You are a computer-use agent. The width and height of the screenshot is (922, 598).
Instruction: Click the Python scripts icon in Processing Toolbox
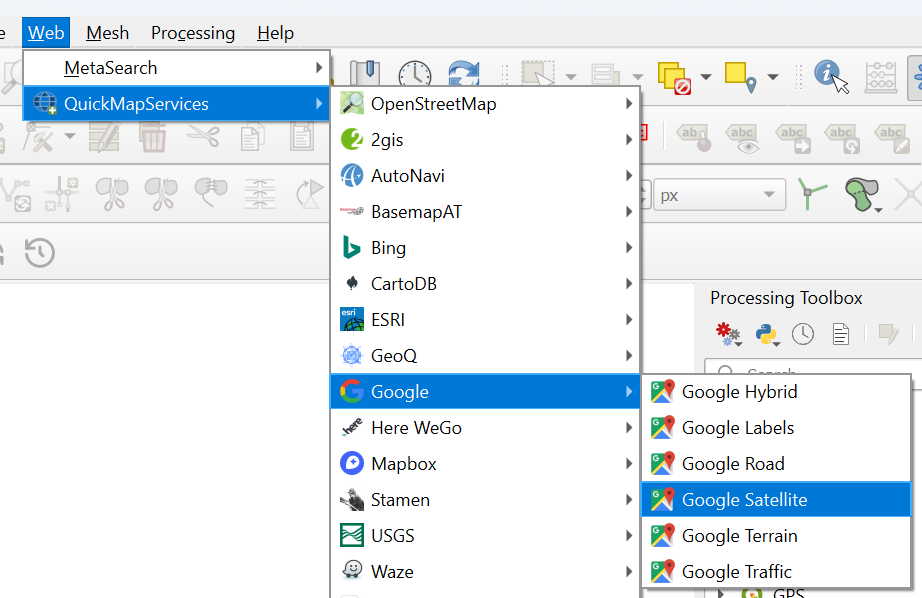pos(767,333)
